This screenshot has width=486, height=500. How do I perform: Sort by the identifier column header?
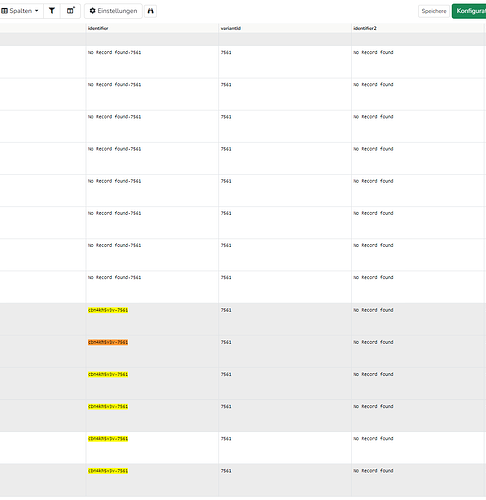tap(98, 28)
